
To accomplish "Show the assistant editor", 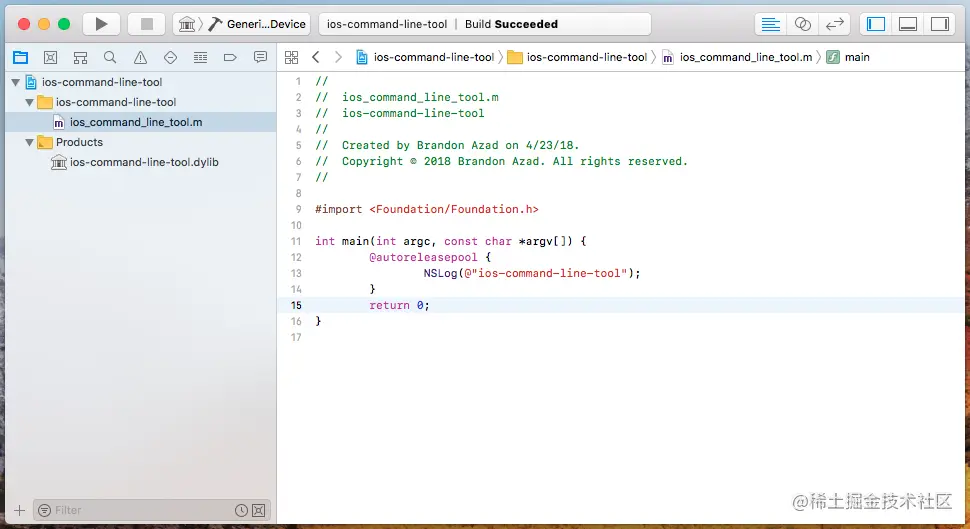I will [x=802, y=24].
